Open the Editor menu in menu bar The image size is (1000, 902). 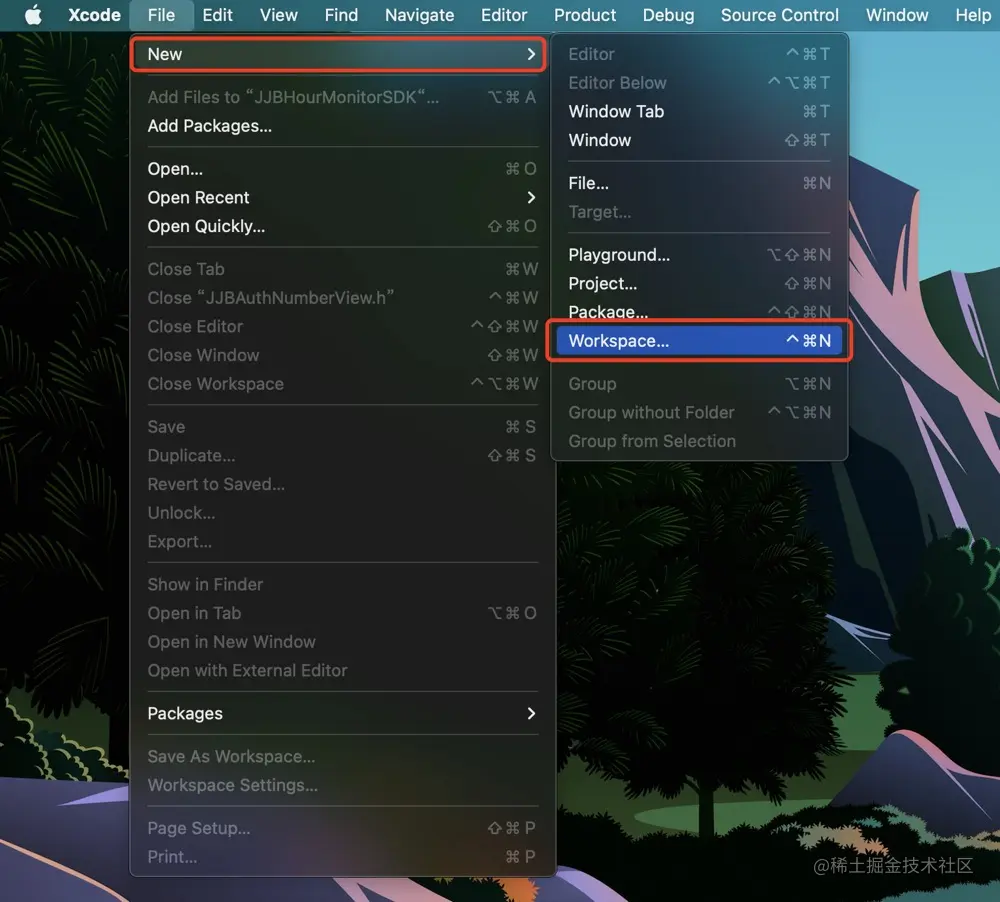(x=504, y=15)
